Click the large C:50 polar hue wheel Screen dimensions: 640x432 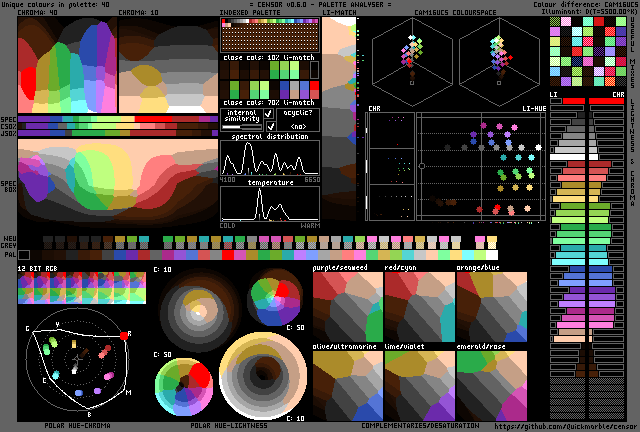(184, 385)
